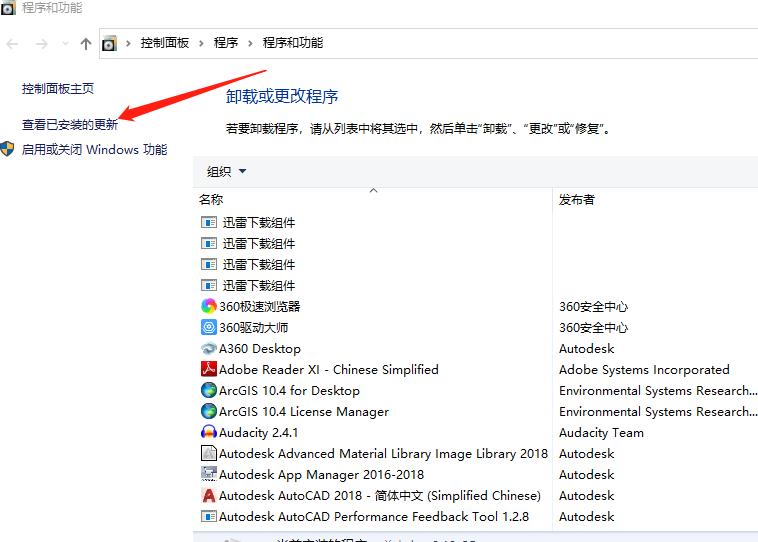Click the A360 Desktop icon
This screenshot has width=758, height=542.
pyautogui.click(x=208, y=348)
